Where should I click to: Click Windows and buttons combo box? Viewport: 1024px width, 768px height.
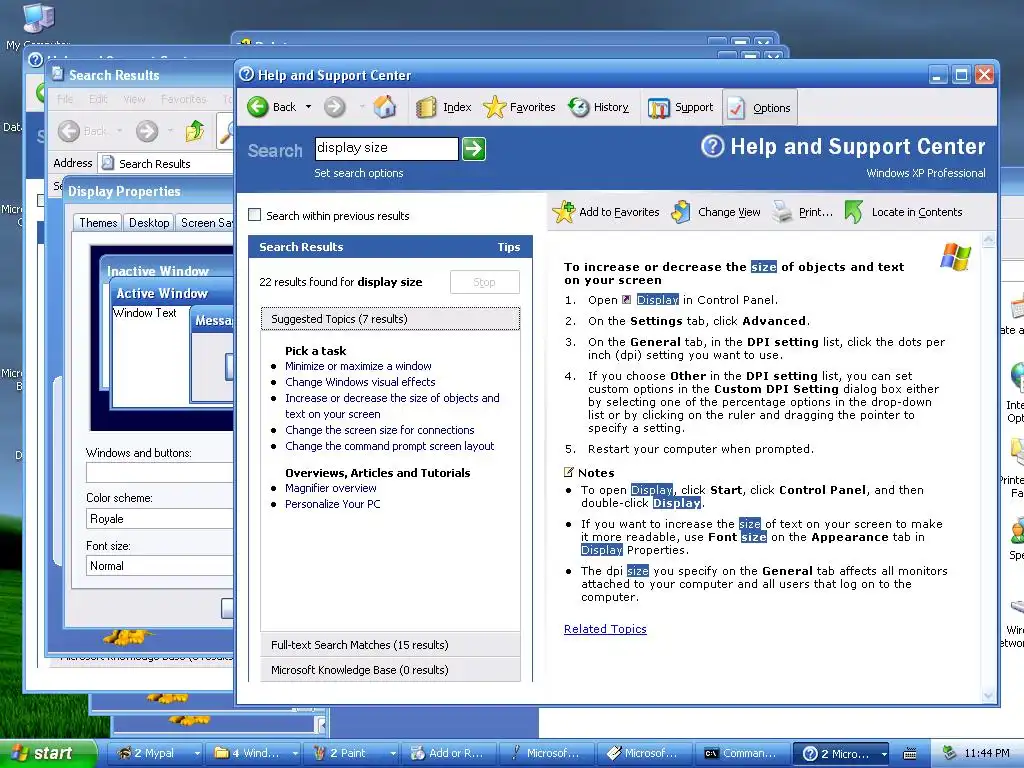pos(159,472)
